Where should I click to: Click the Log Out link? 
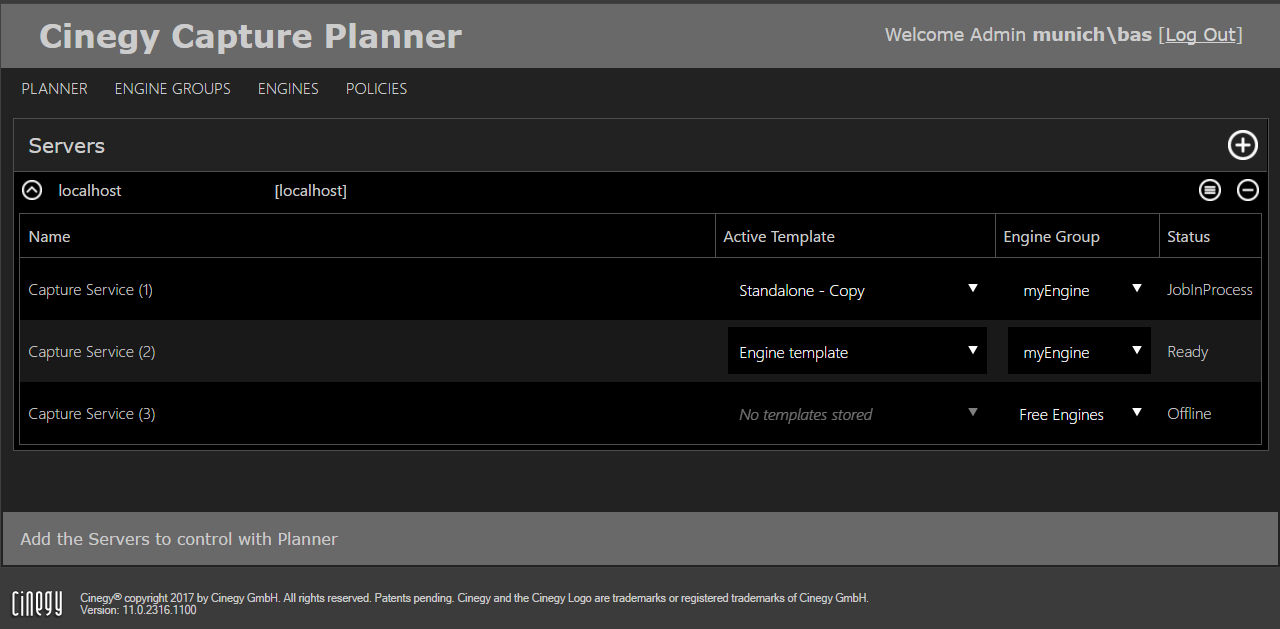(x=1201, y=35)
